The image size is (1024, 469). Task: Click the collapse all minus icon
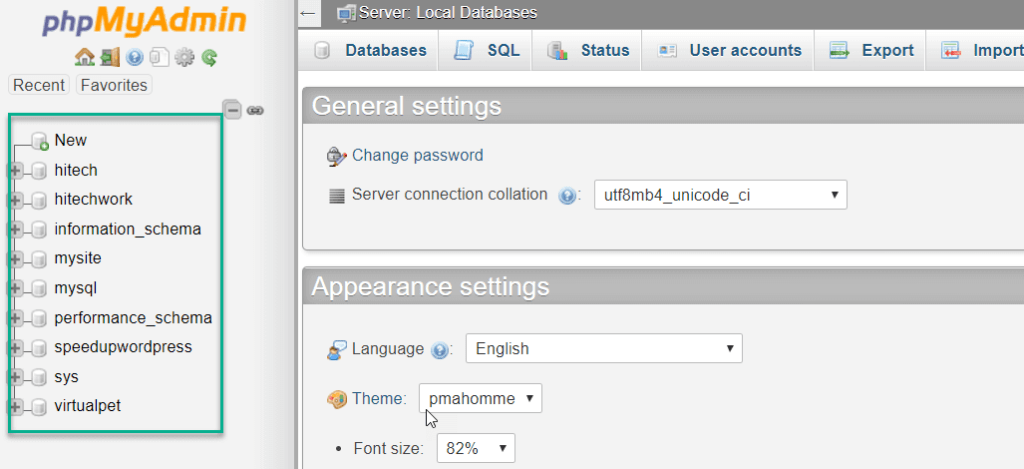tap(233, 110)
